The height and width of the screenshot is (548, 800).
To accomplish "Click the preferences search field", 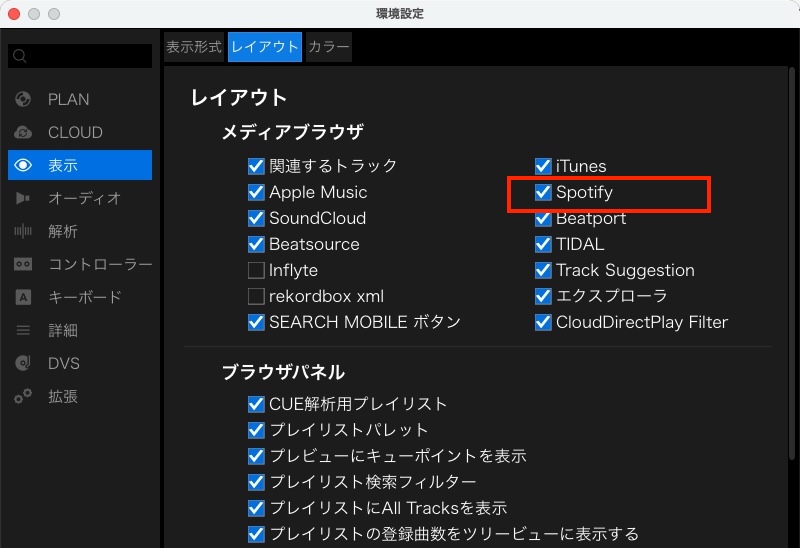I will [80, 56].
